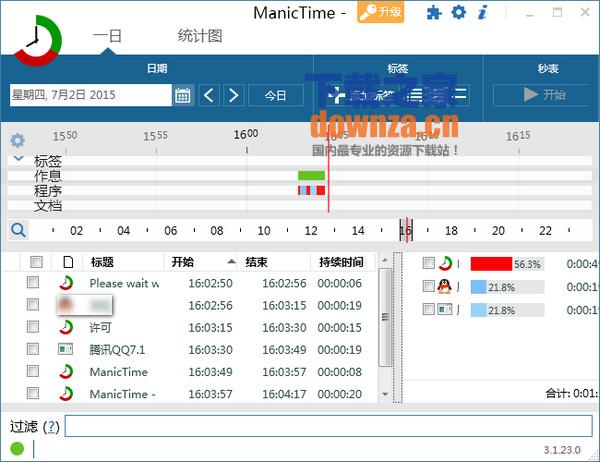Screen dimensions: 600x462
Task: Check the ManicTime - 16:03:57 row checkbox
Action: coord(33,393)
